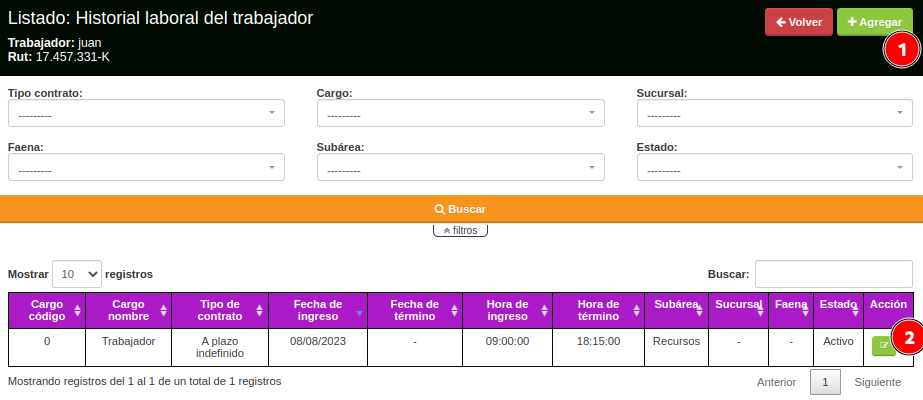Sort by Sucursal column header

[x=739, y=311]
